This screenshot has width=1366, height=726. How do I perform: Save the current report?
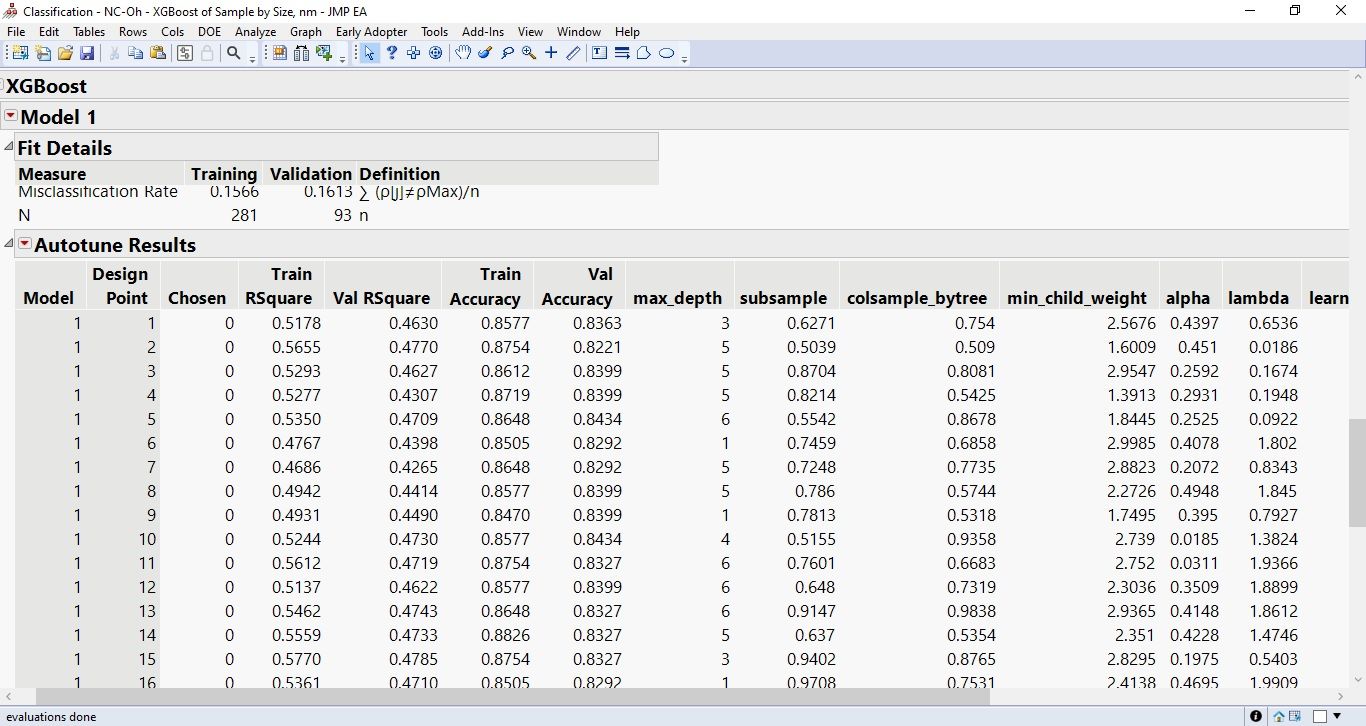87,53
